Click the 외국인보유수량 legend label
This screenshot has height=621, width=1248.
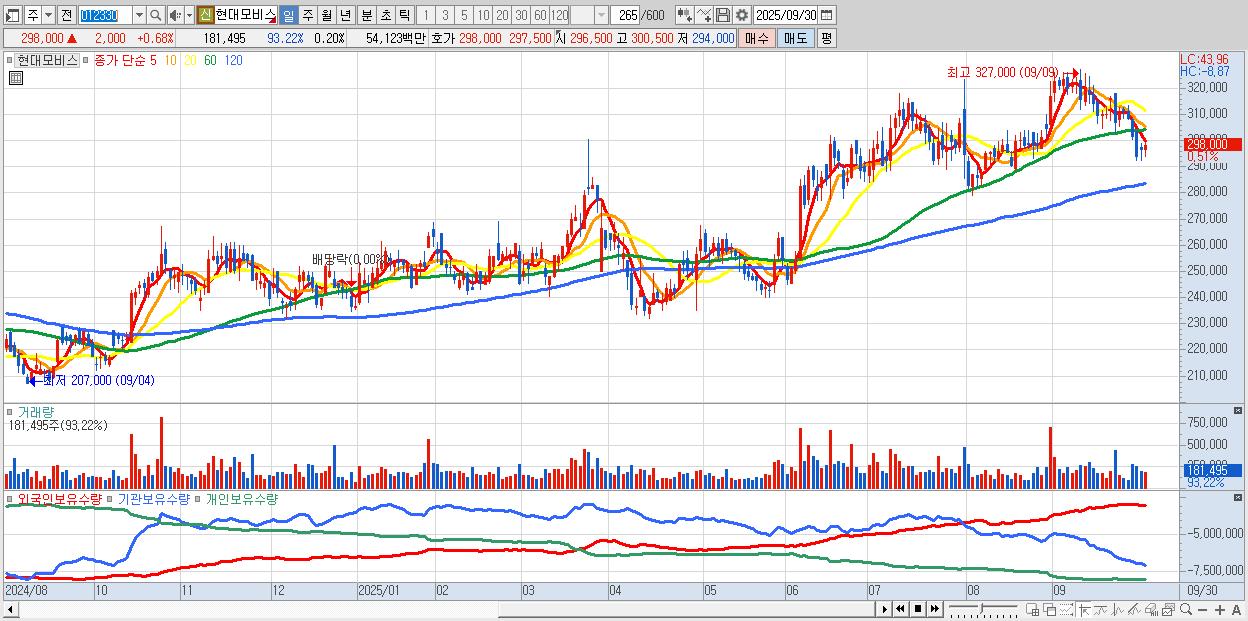59,498
